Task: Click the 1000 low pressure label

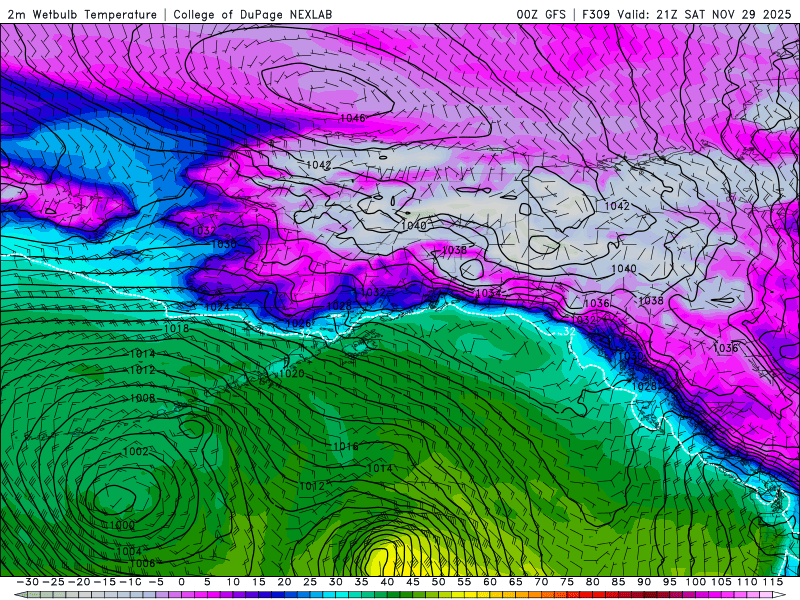Action: point(122,525)
